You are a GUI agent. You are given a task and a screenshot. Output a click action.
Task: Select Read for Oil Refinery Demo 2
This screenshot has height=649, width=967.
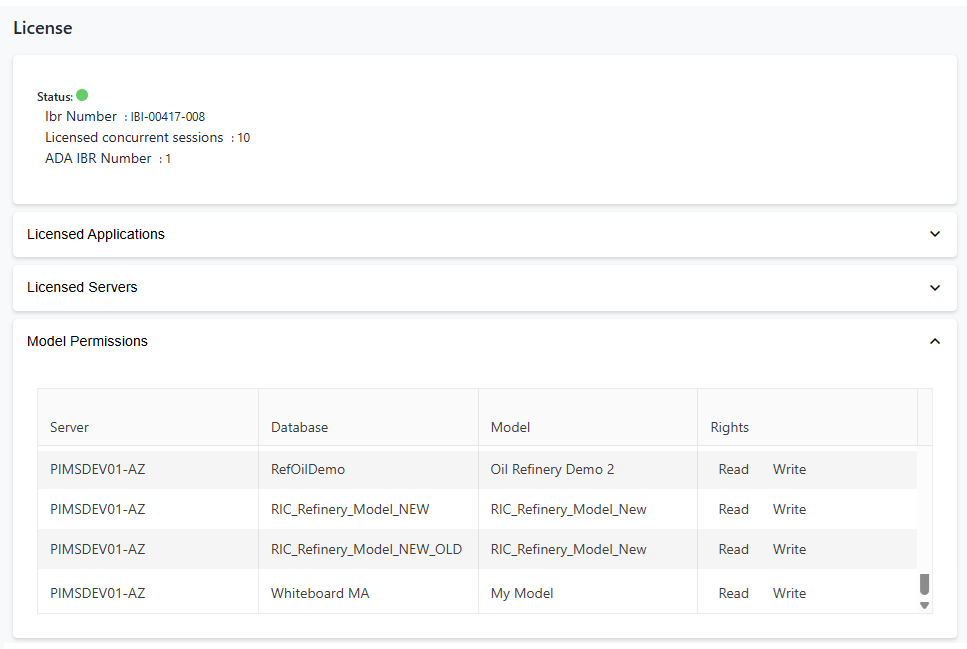click(733, 469)
